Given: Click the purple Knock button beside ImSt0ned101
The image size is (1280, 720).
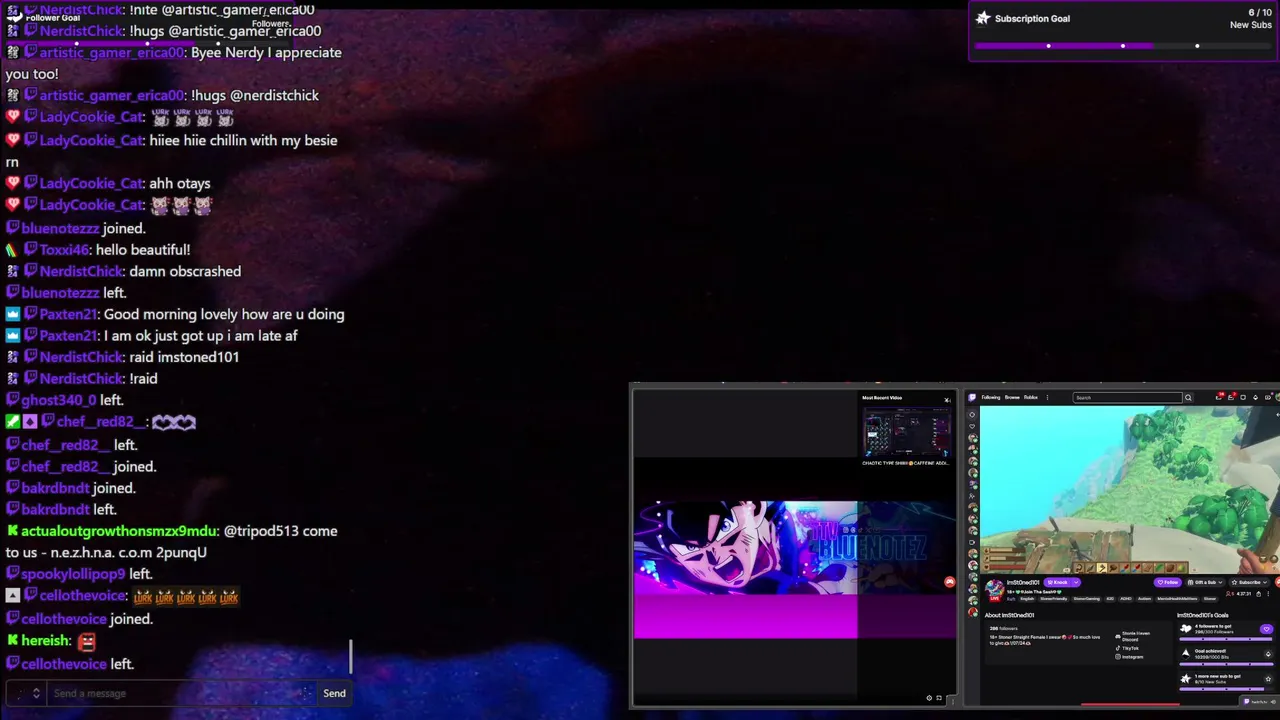Looking at the screenshot, I should [x=1057, y=582].
